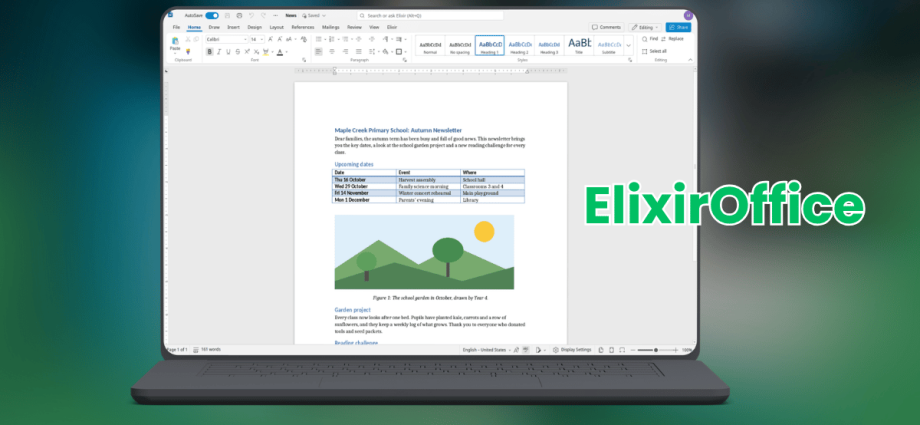Screen dimensions: 920x425
Task: Toggle Underline formatting
Action: click(228, 52)
